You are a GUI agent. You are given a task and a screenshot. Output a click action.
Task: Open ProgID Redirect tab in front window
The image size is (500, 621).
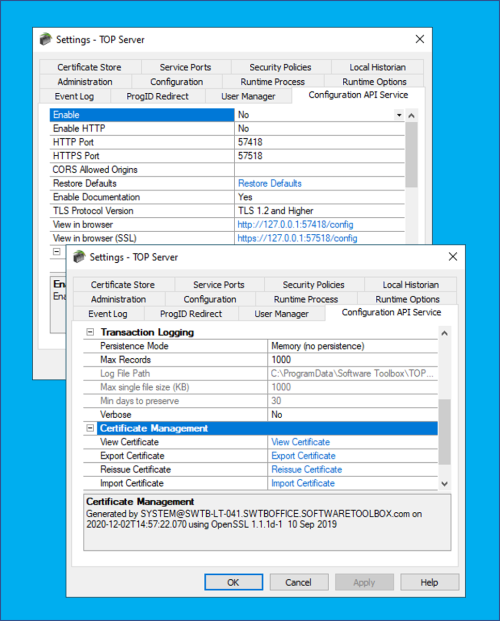click(191, 314)
